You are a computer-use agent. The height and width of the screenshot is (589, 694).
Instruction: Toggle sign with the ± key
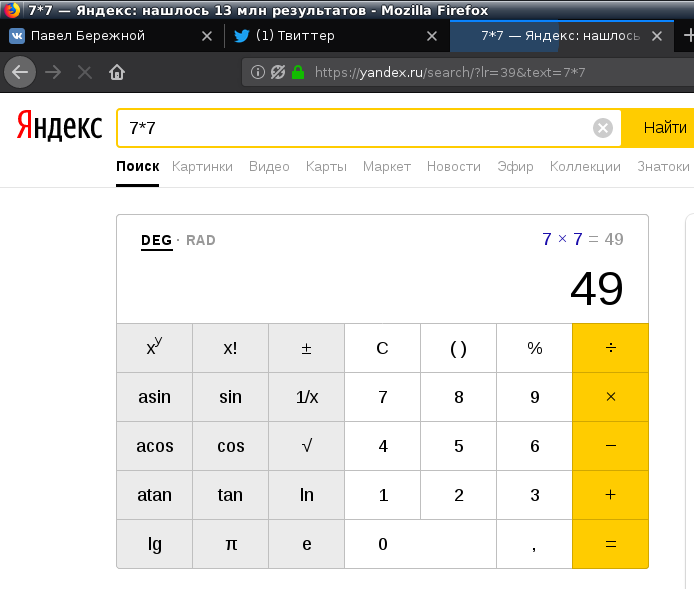point(306,348)
